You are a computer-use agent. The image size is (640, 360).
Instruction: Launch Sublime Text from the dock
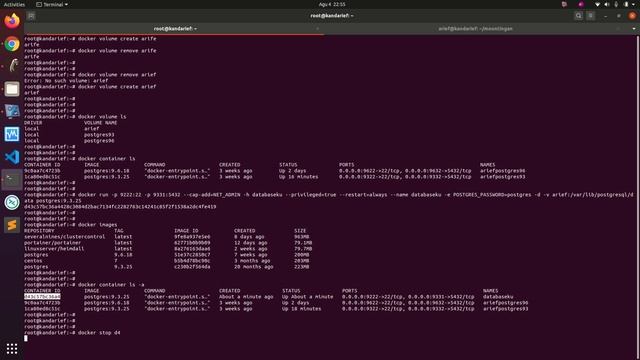[x=12, y=225]
